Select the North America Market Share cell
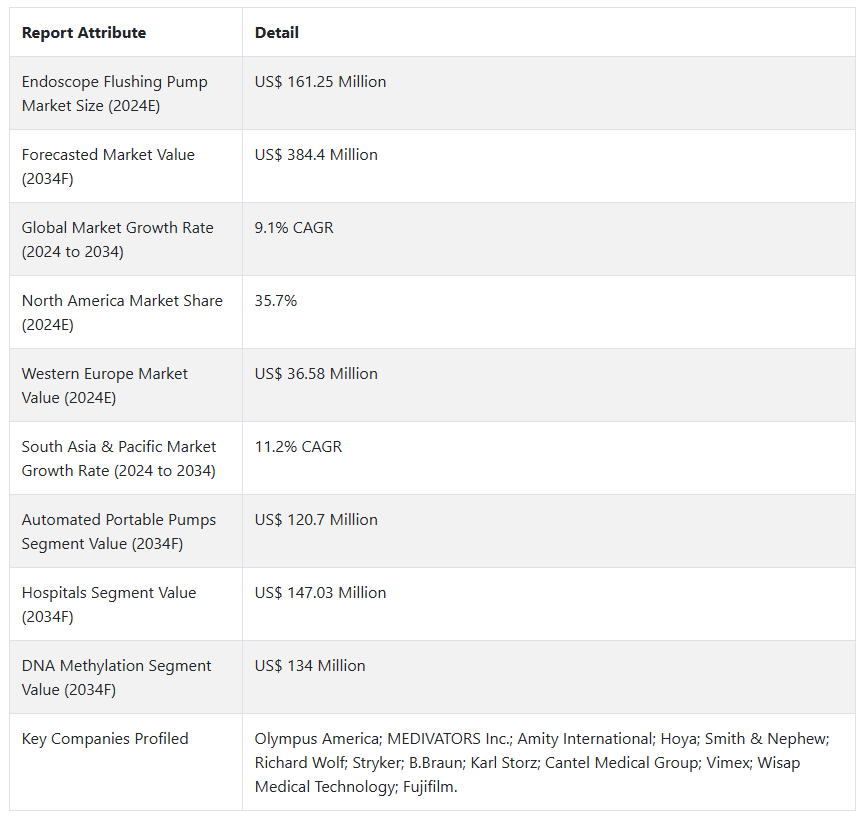Screen dimensions: 863x817 (x=122, y=313)
